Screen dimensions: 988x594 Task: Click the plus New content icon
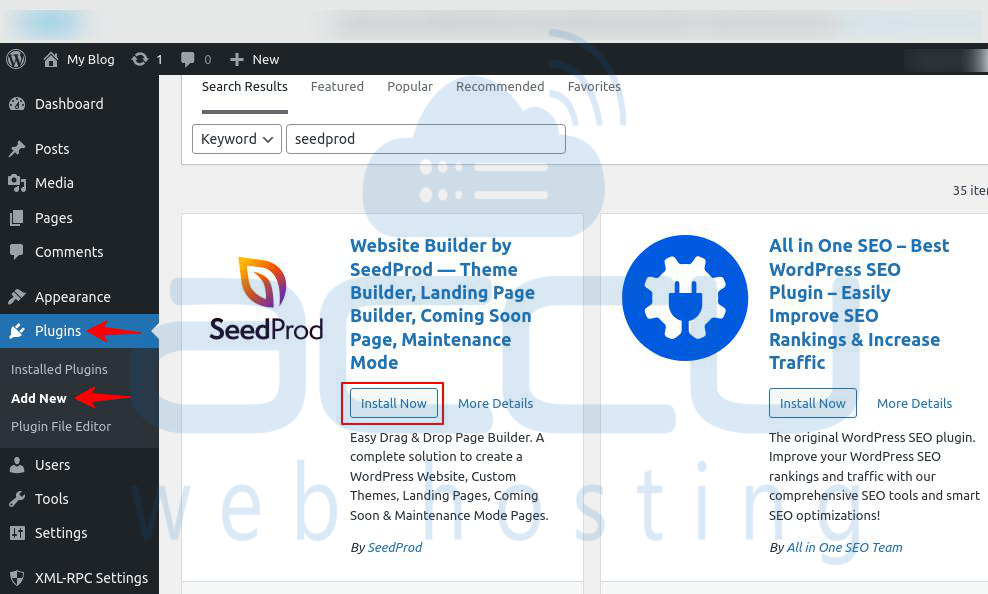coord(237,59)
